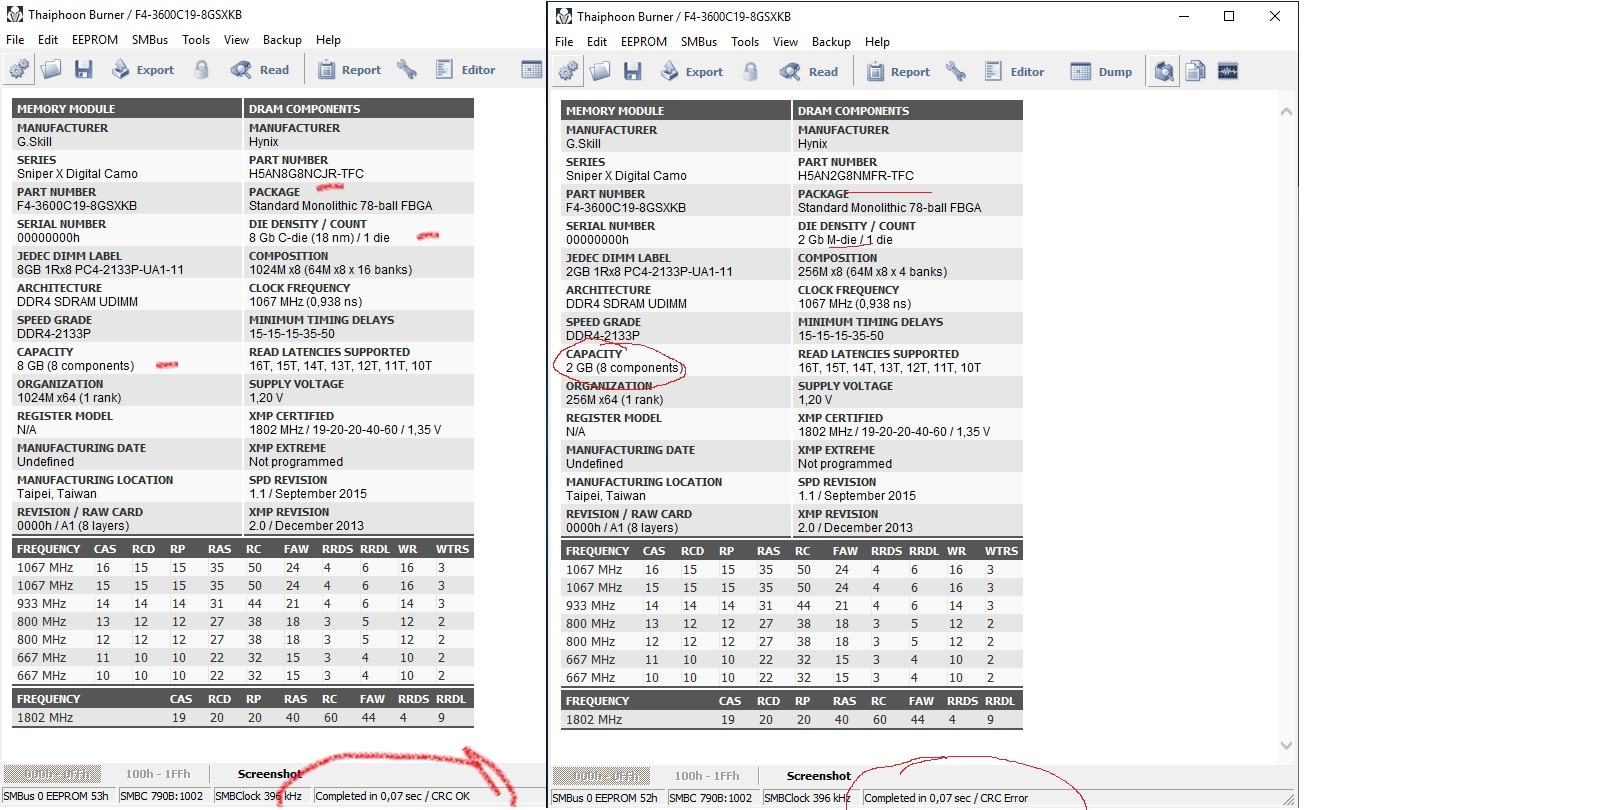Click Export in the right window toolbar
The width and height of the screenshot is (1617, 810).
pyautogui.click(x=691, y=71)
